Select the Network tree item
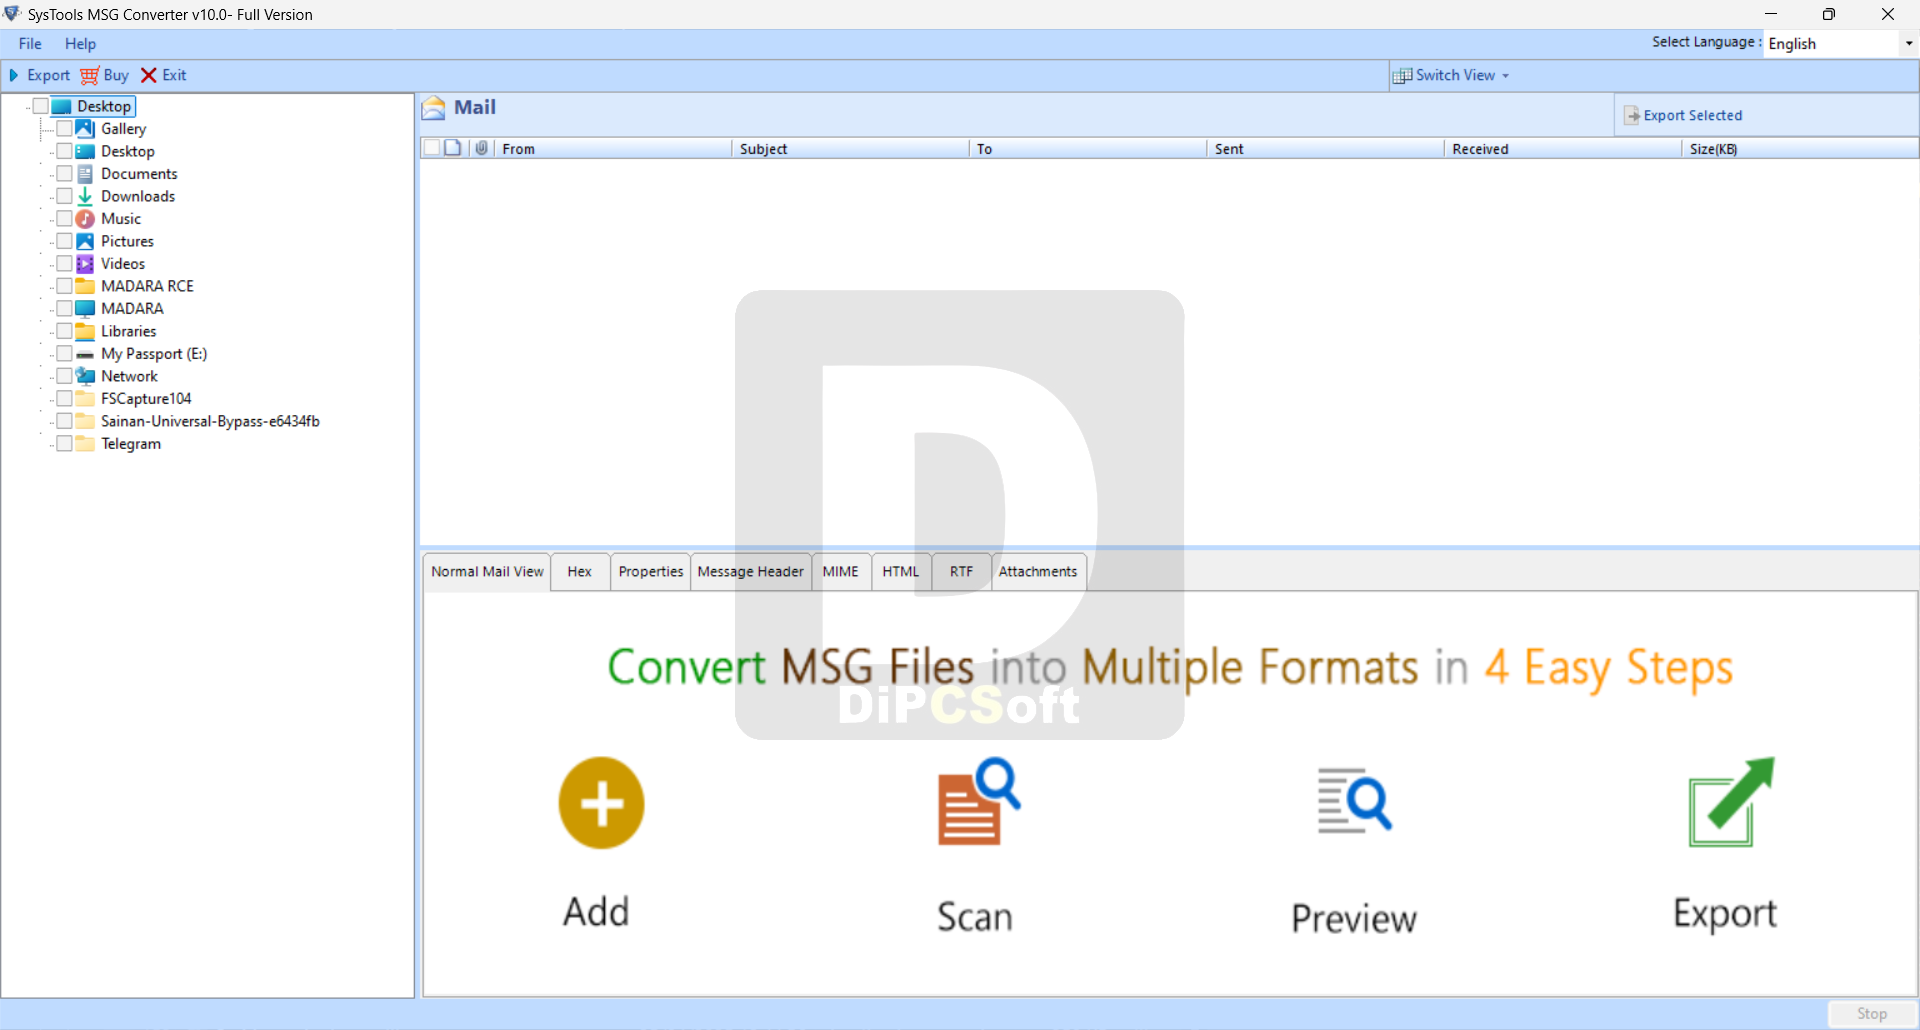This screenshot has height=1030, width=1920. point(129,376)
